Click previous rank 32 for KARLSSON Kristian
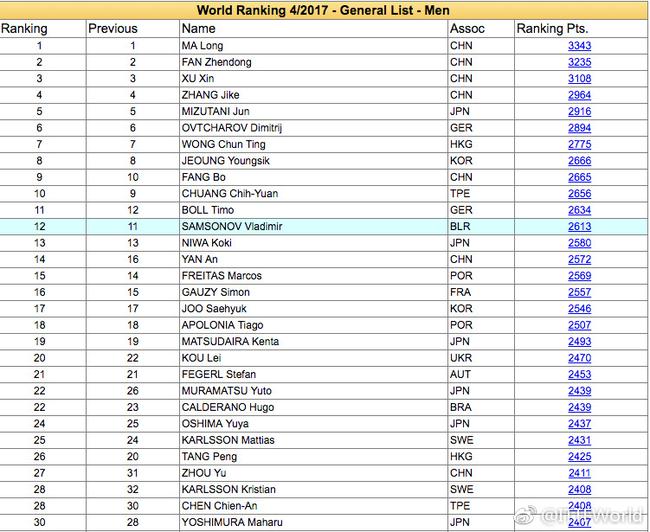This screenshot has height=532, width=650. 133,489
